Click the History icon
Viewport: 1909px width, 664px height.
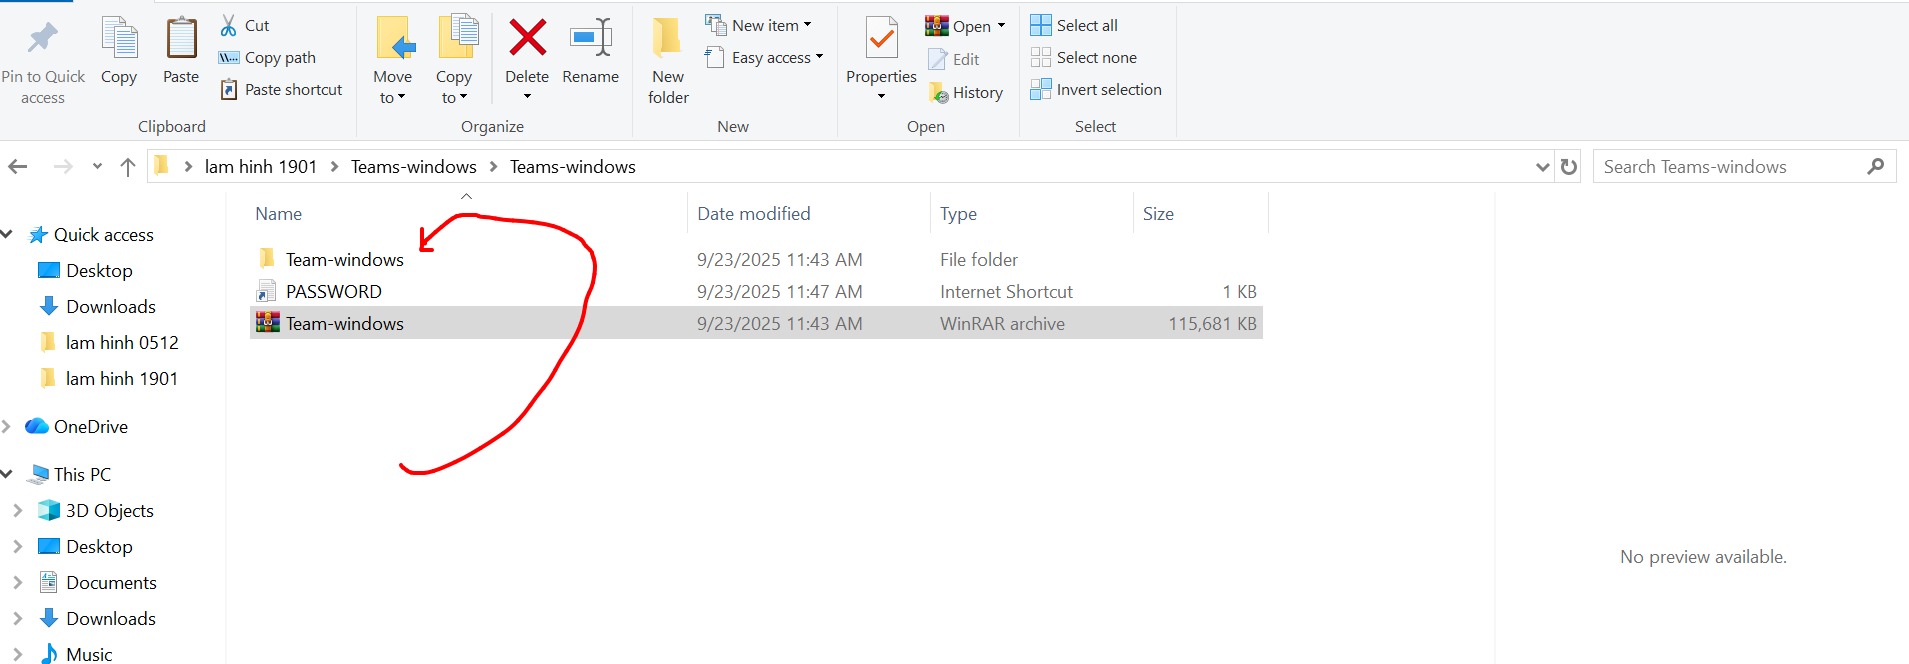pos(938,93)
